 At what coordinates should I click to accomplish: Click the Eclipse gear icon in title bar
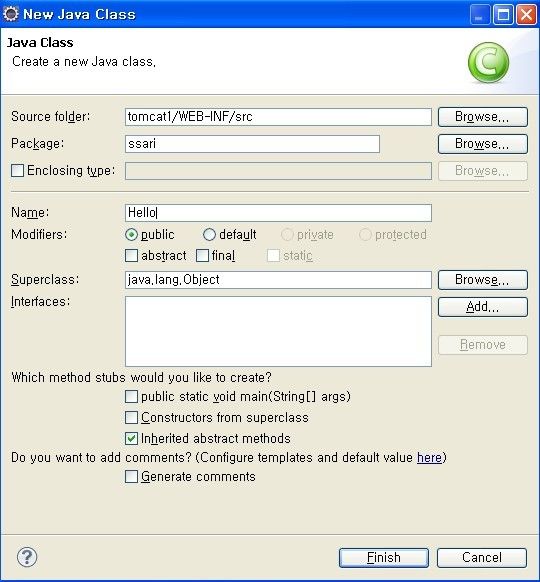[x=10, y=14]
